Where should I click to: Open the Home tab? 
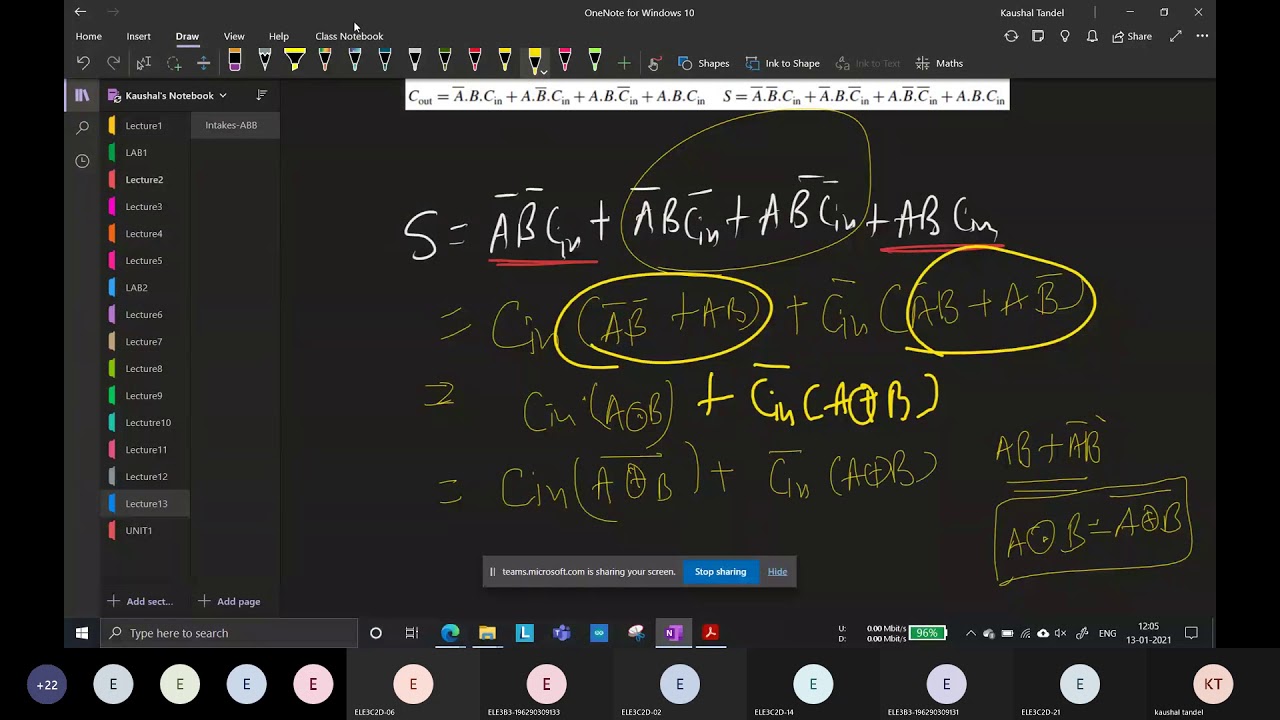tap(88, 36)
